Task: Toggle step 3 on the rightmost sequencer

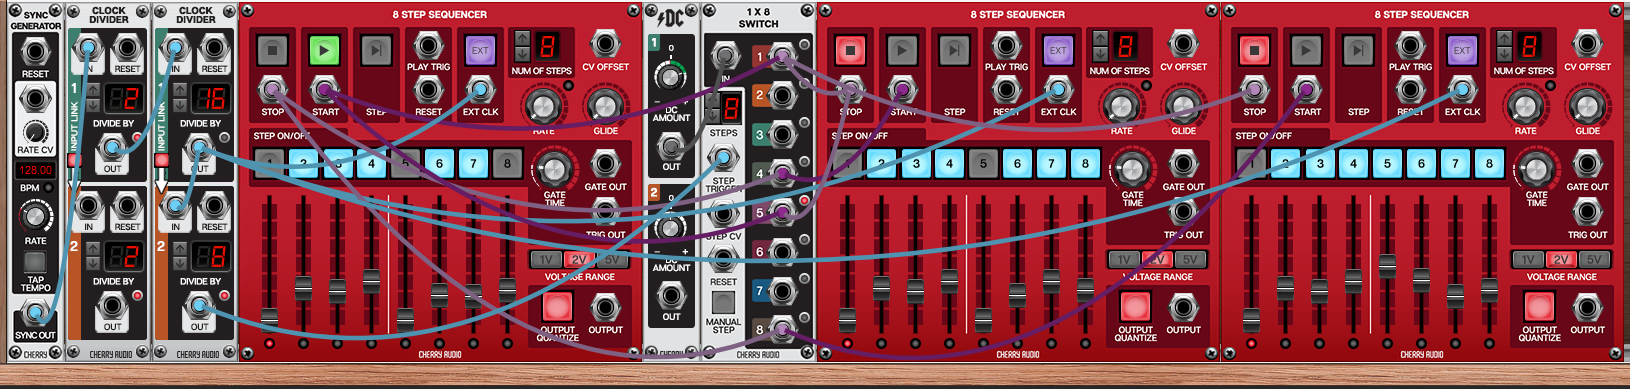Action: tap(1319, 163)
